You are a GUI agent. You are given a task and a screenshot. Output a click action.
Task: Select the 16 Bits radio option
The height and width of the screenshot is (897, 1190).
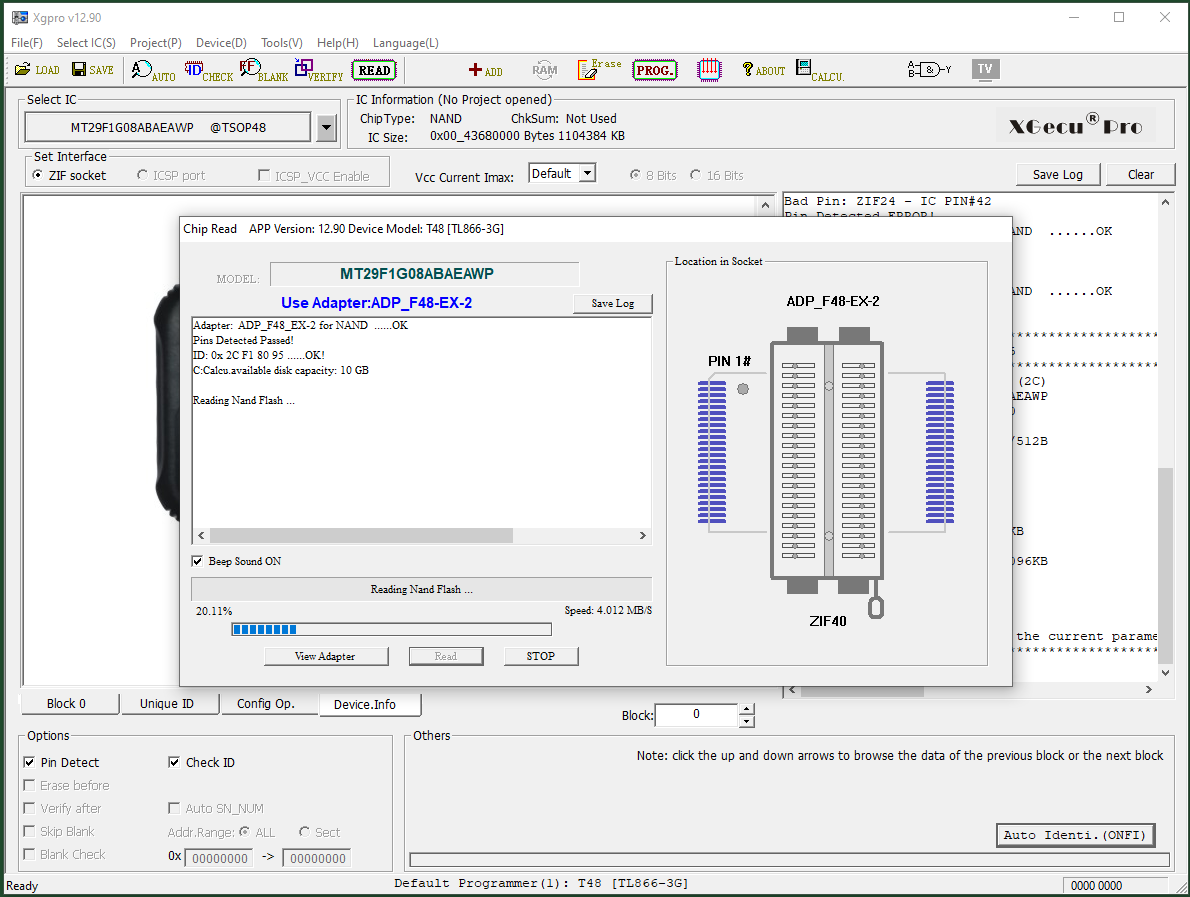pos(695,175)
